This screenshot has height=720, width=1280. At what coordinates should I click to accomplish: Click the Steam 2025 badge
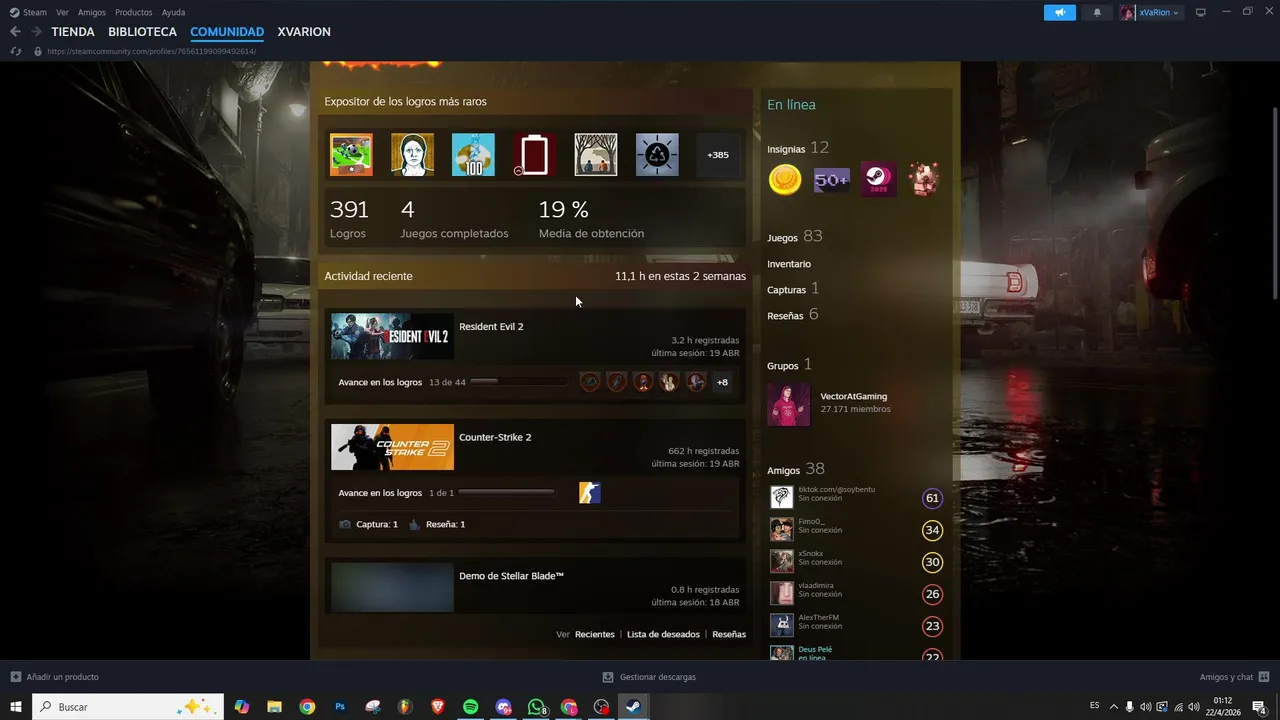[878, 180]
